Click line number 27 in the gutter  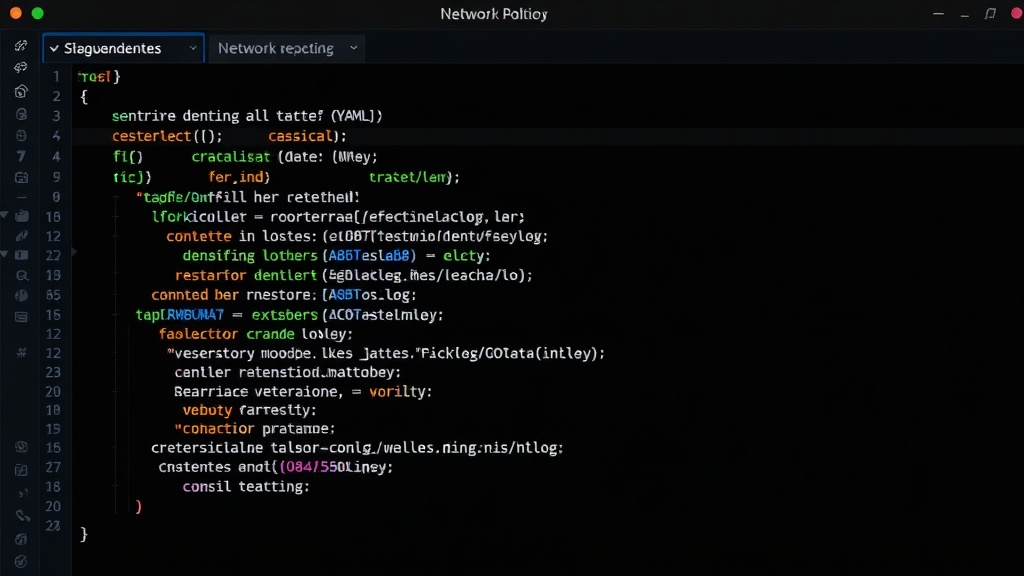[x=54, y=468]
